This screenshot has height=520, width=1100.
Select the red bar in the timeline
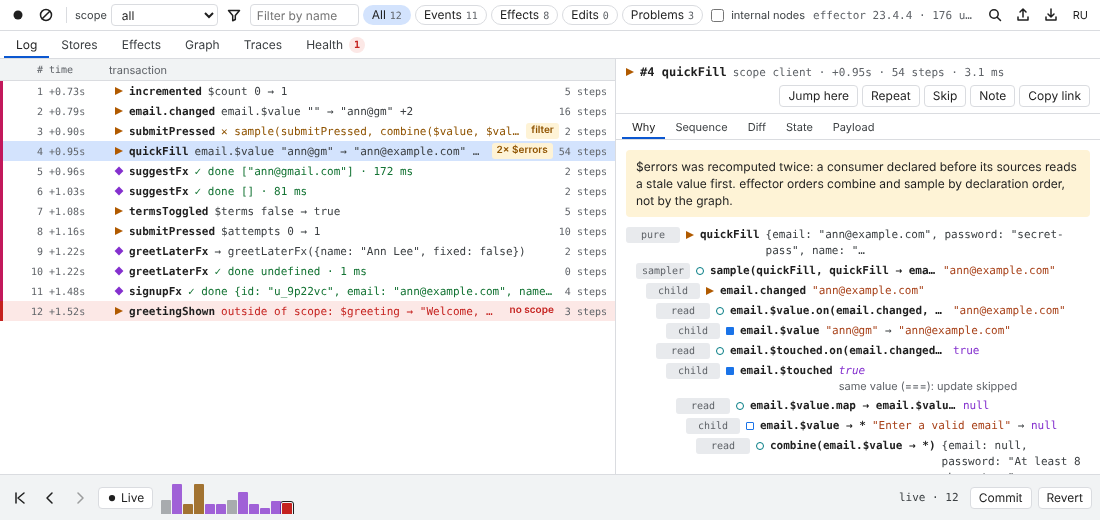click(287, 508)
